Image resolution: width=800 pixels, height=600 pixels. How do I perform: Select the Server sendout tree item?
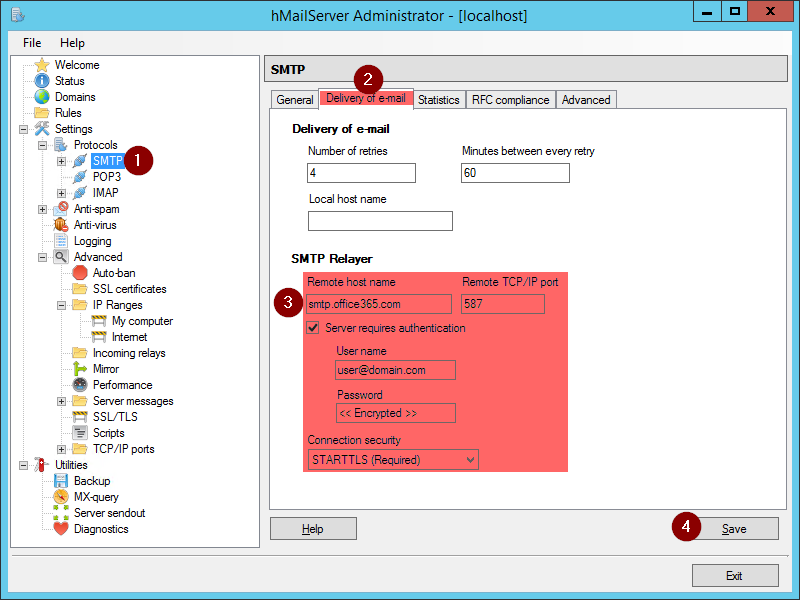[x=109, y=513]
